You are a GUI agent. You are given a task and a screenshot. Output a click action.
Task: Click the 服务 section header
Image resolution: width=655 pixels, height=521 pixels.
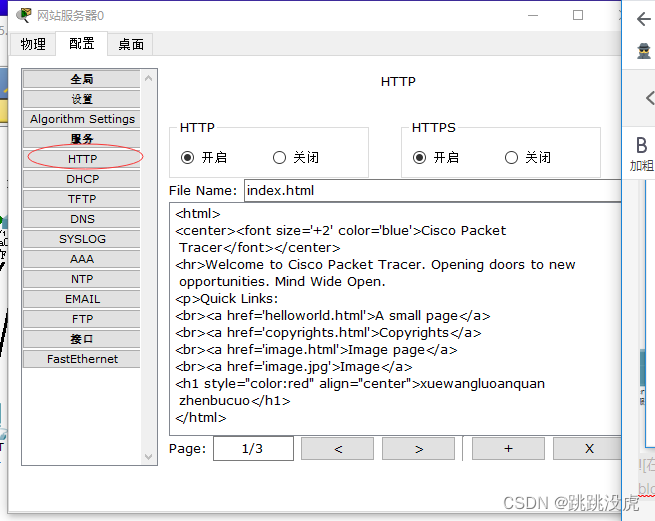(x=82, y=139)
